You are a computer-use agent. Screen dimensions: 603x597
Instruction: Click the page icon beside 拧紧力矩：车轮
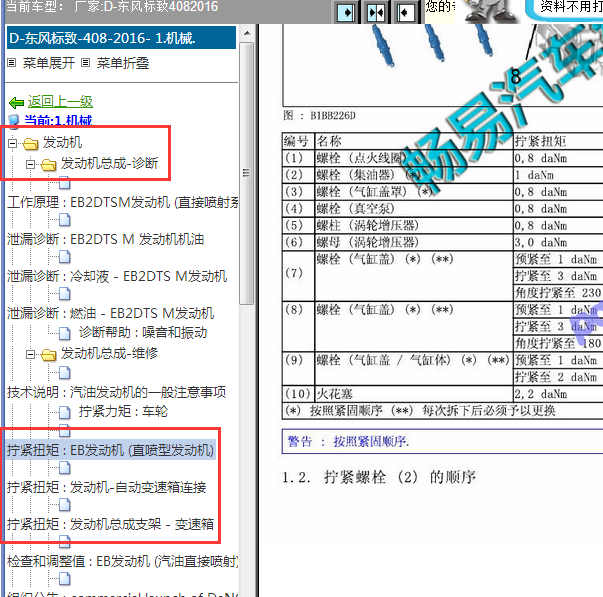click(x=65, y=412)
